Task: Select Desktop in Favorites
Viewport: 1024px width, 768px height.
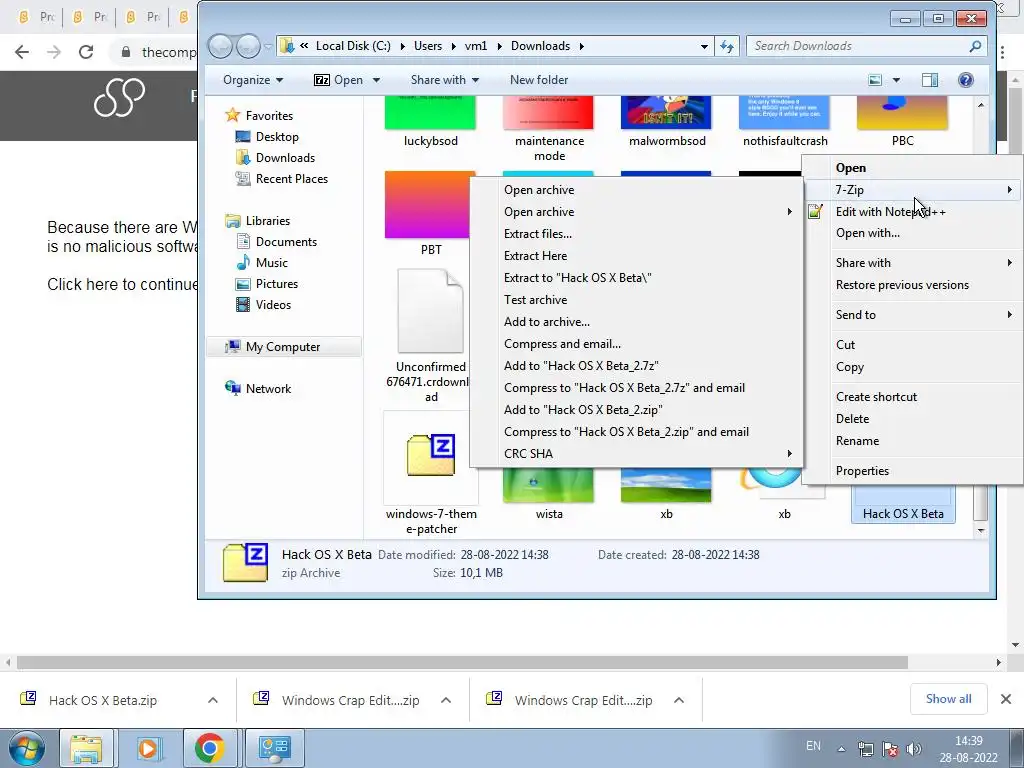Action: point(277,136)
